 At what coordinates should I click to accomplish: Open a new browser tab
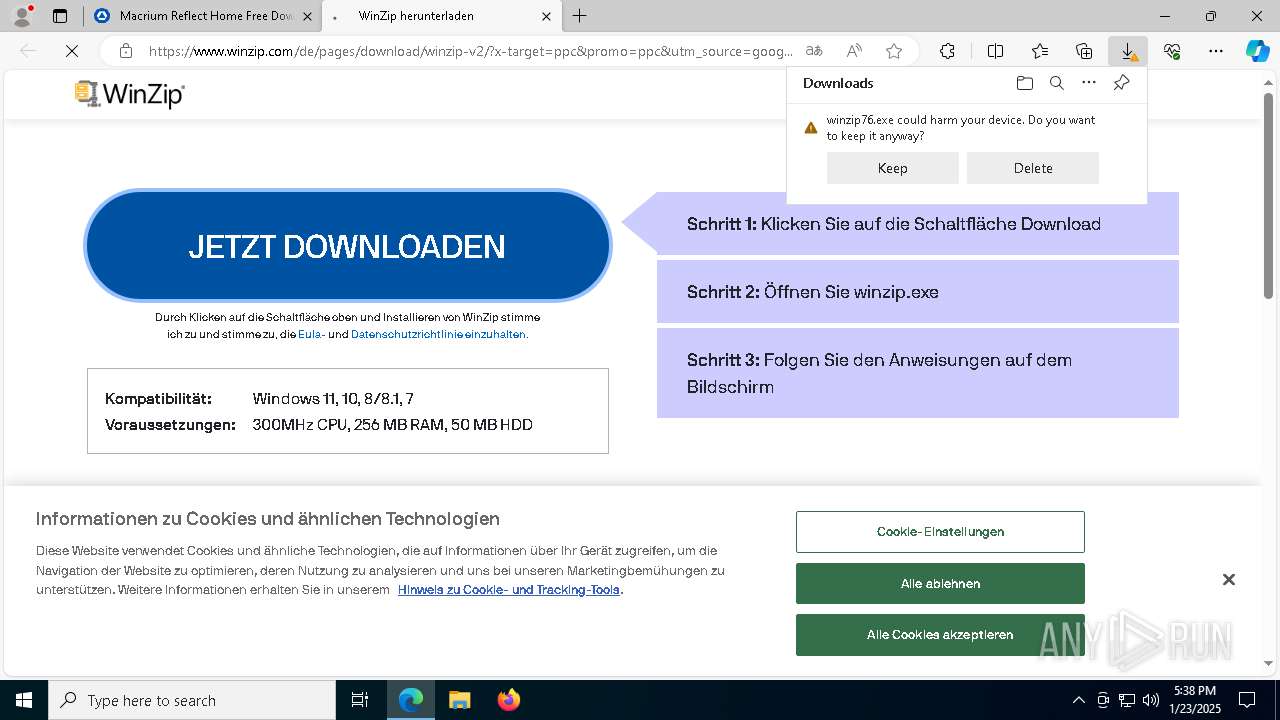[580, 16]
